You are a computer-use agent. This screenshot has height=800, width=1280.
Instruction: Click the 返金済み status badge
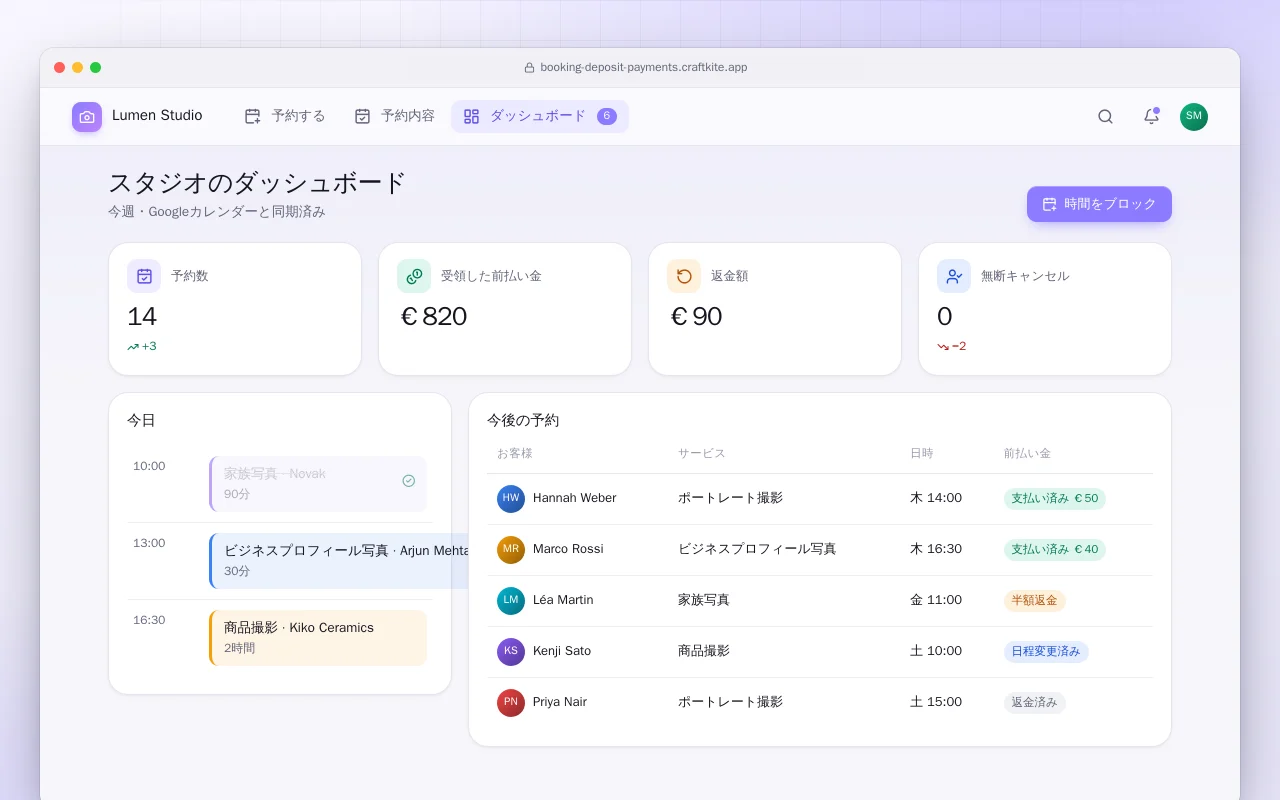(1034, 703)
